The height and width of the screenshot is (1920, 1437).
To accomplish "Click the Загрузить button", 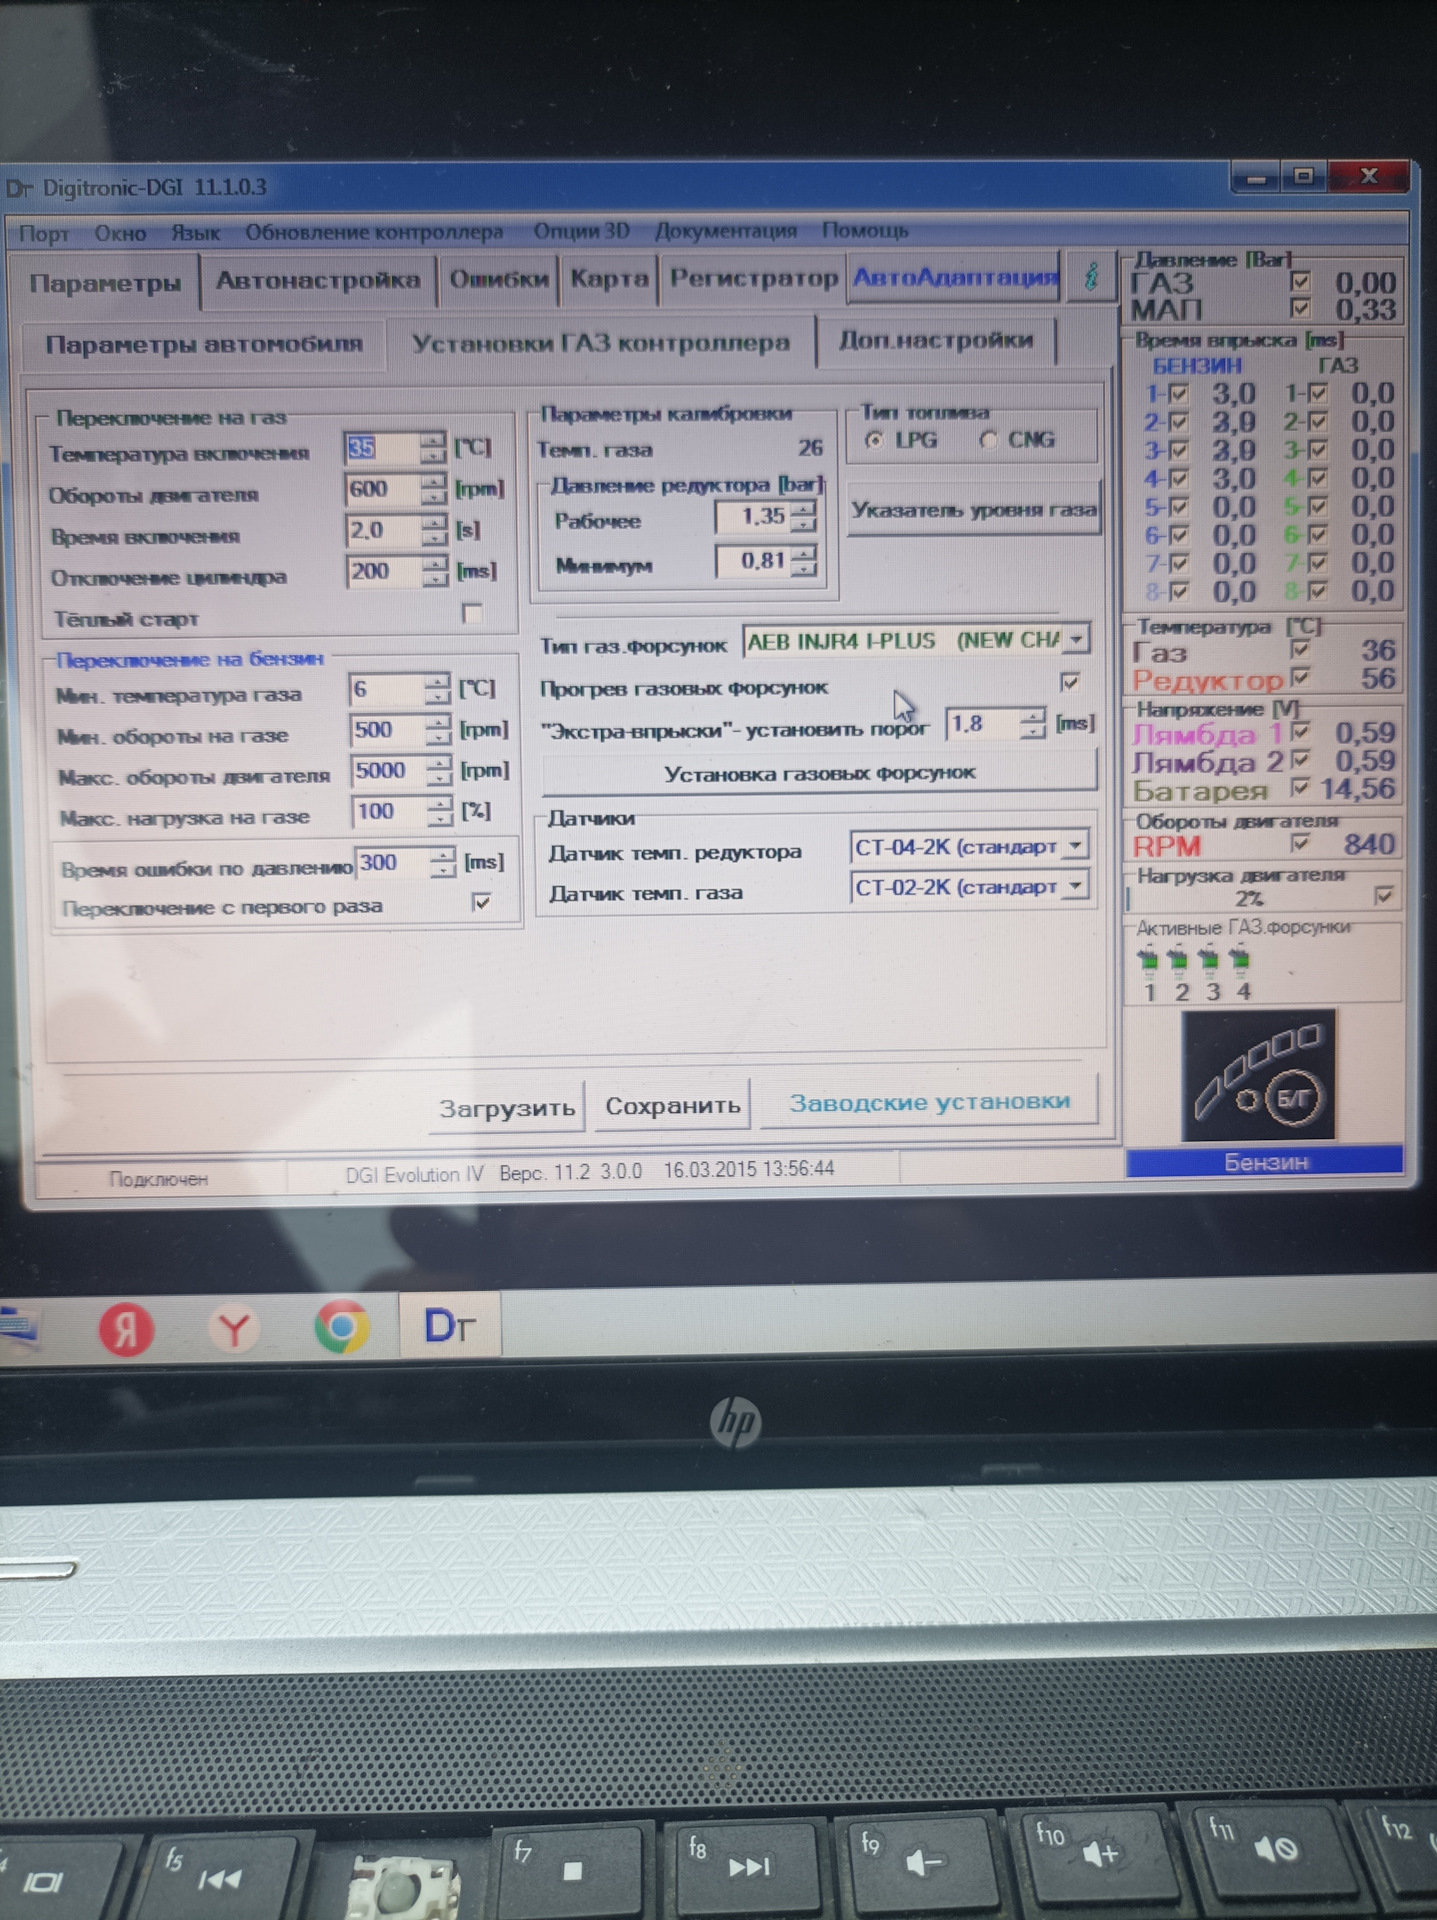I will (x=507, y=1108).
